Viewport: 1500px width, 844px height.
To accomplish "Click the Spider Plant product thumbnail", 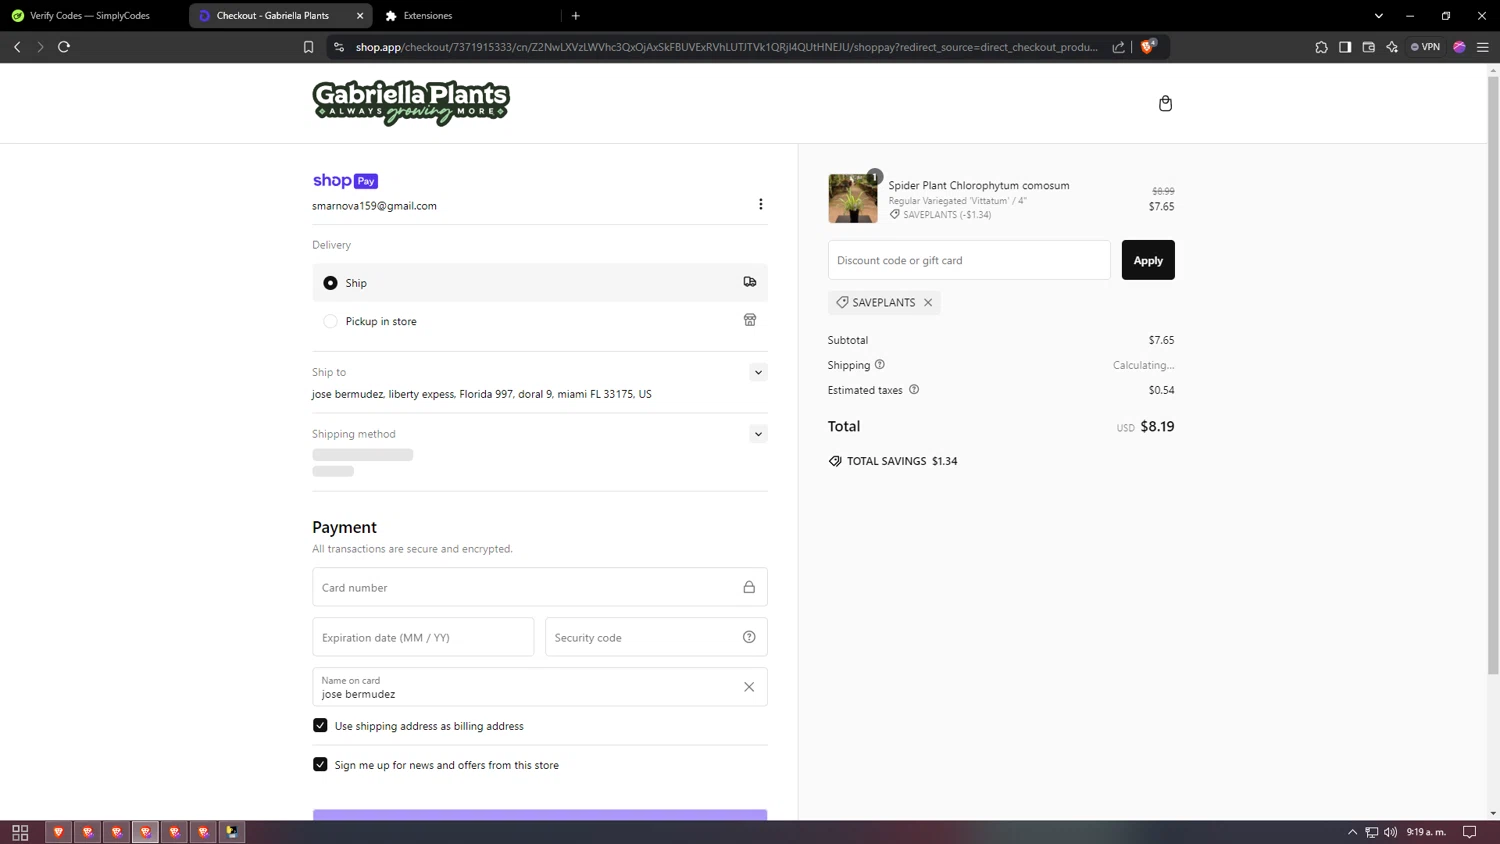I will pyautogui.click(x=853, y=198).
